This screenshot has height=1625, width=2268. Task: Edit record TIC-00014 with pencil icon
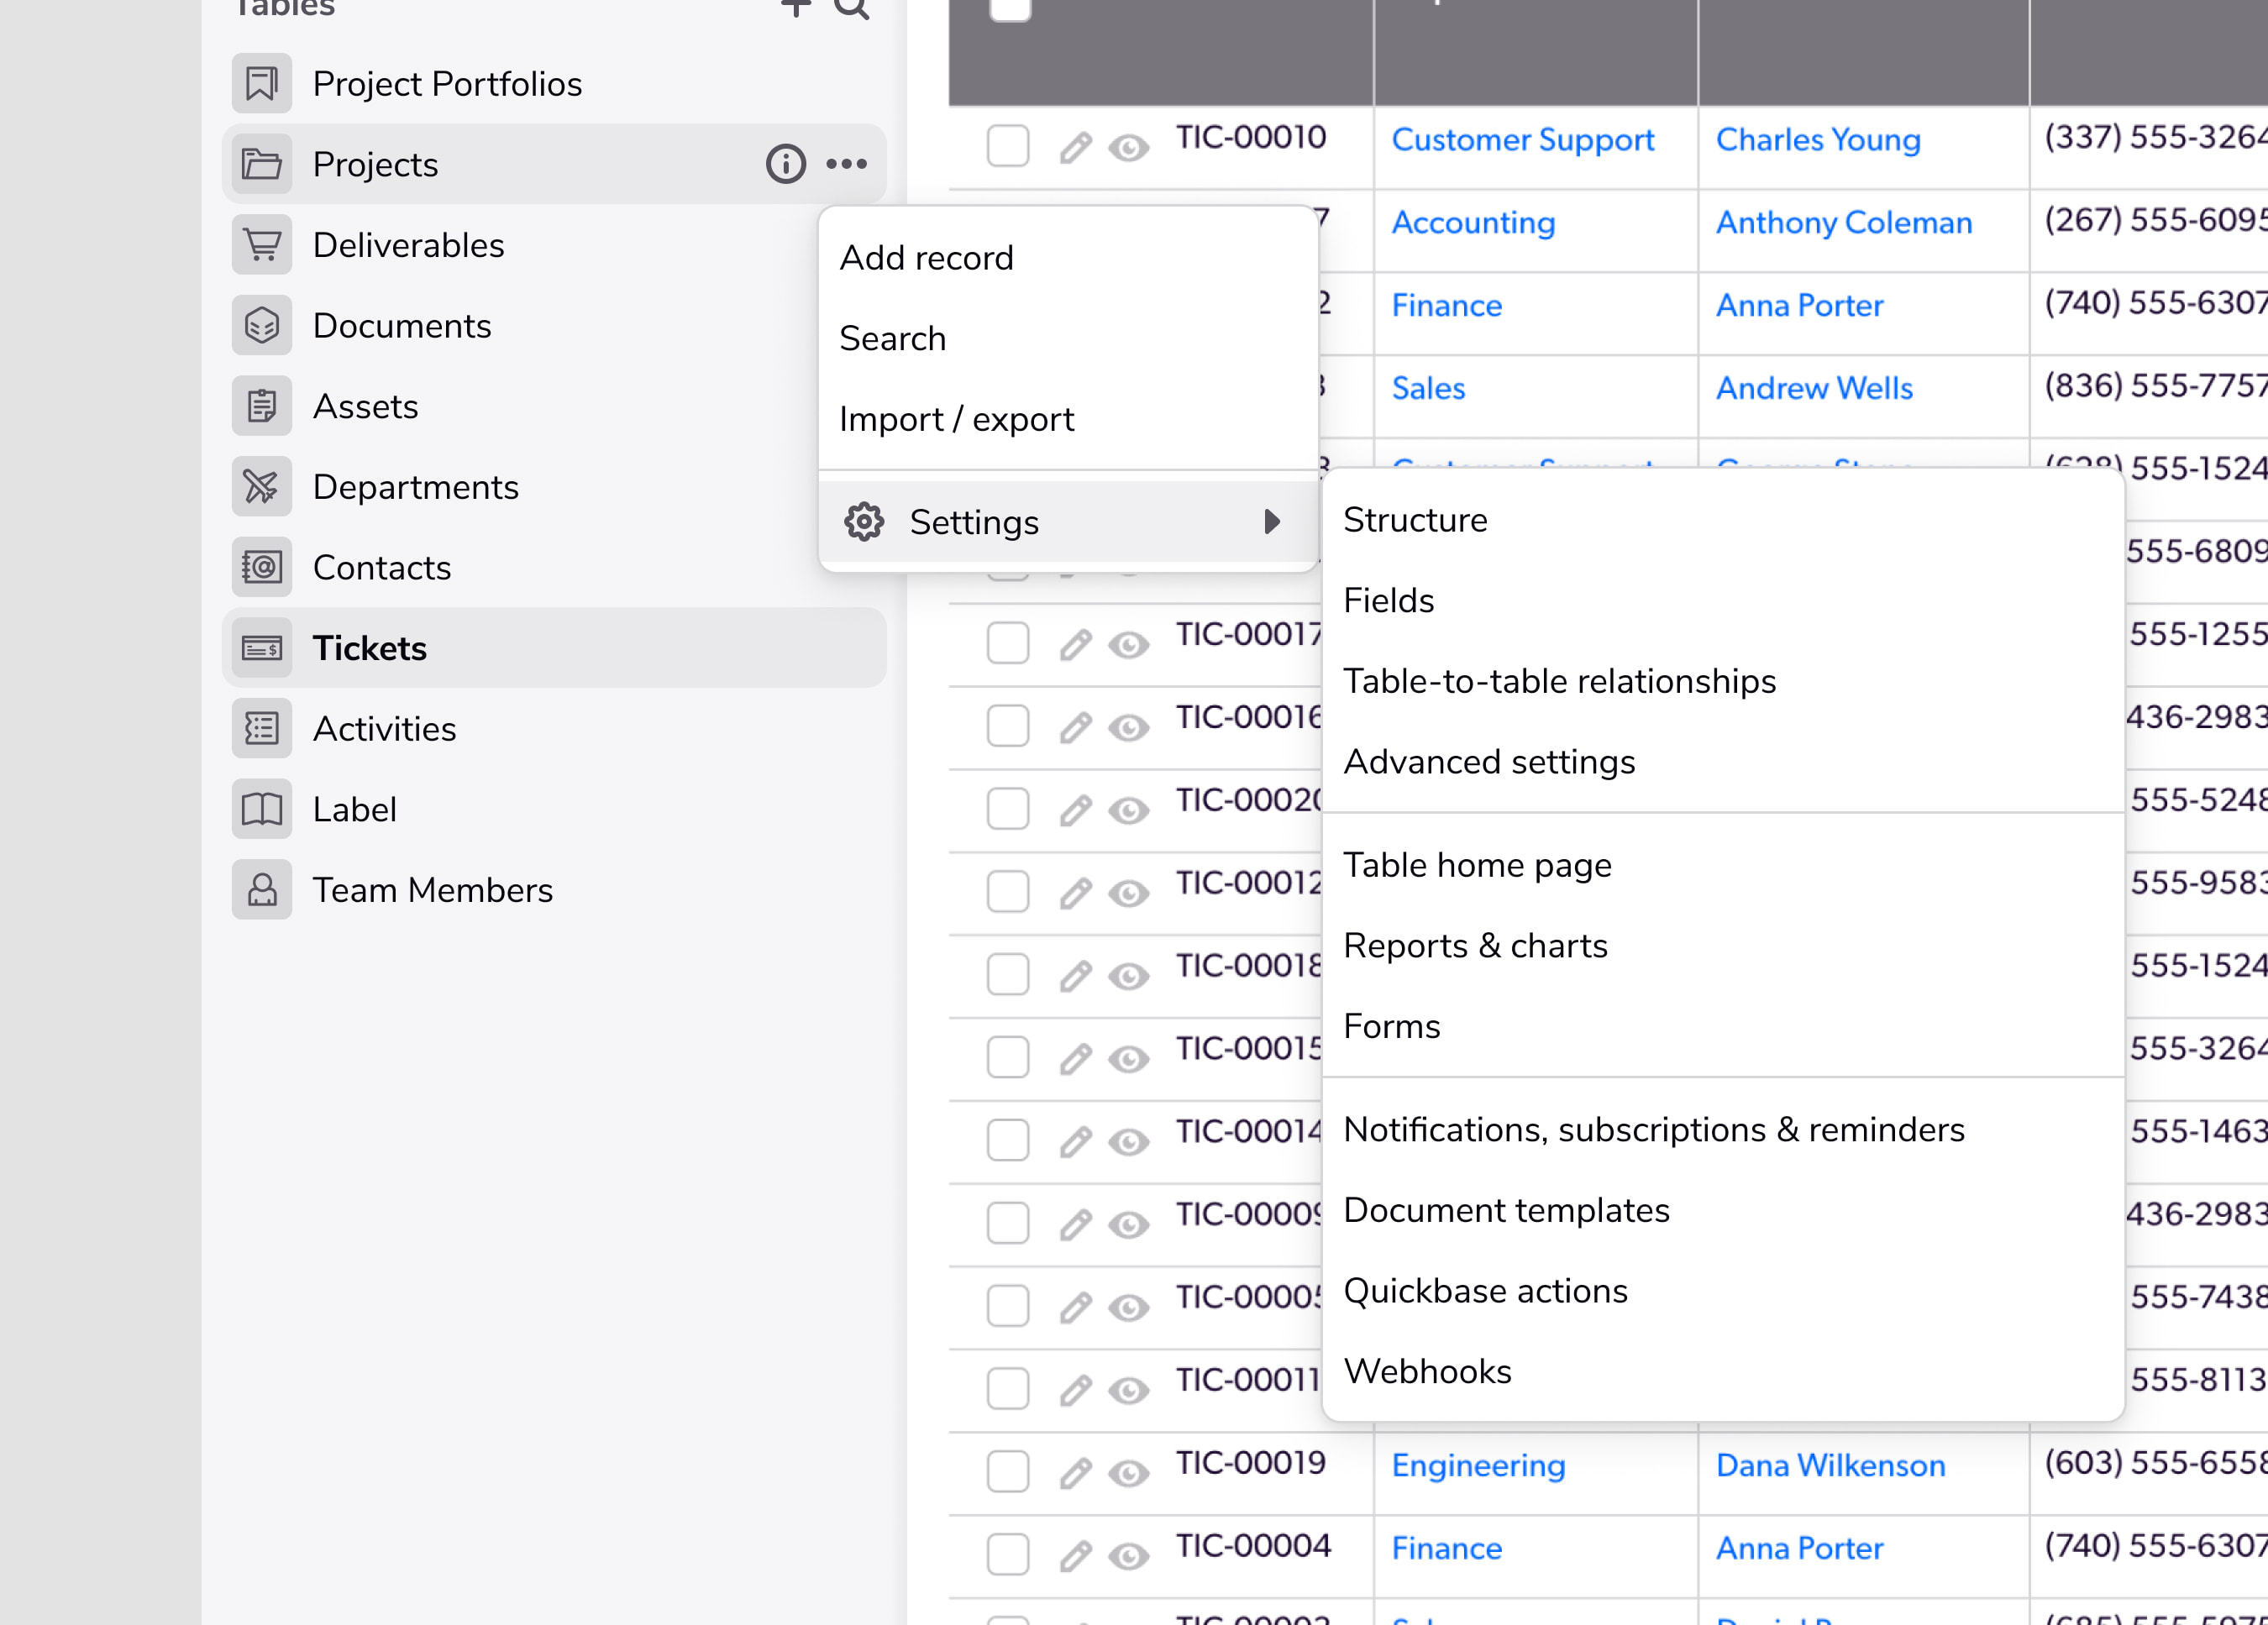point(1076,1142)
